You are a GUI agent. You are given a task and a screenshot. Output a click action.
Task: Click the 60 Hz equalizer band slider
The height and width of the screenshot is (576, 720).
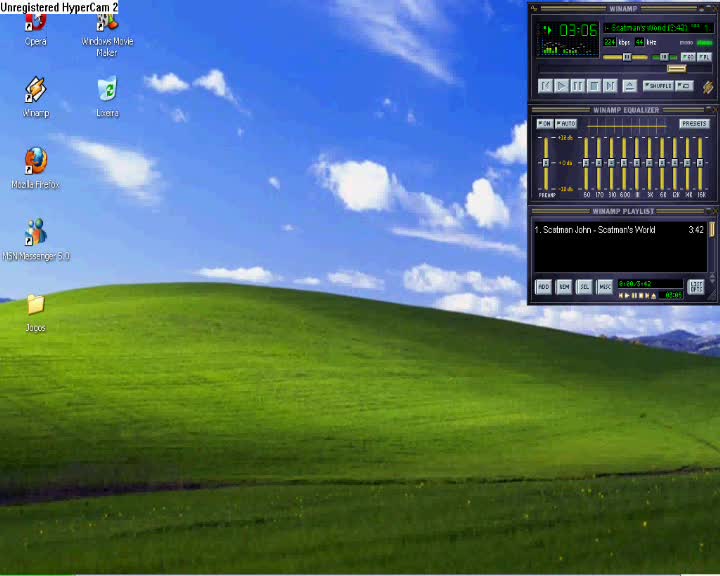click(586, 163)
